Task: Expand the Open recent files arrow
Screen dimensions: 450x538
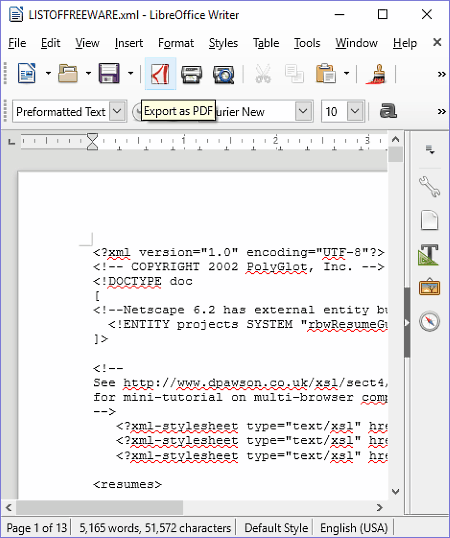Action: [88, 73]
